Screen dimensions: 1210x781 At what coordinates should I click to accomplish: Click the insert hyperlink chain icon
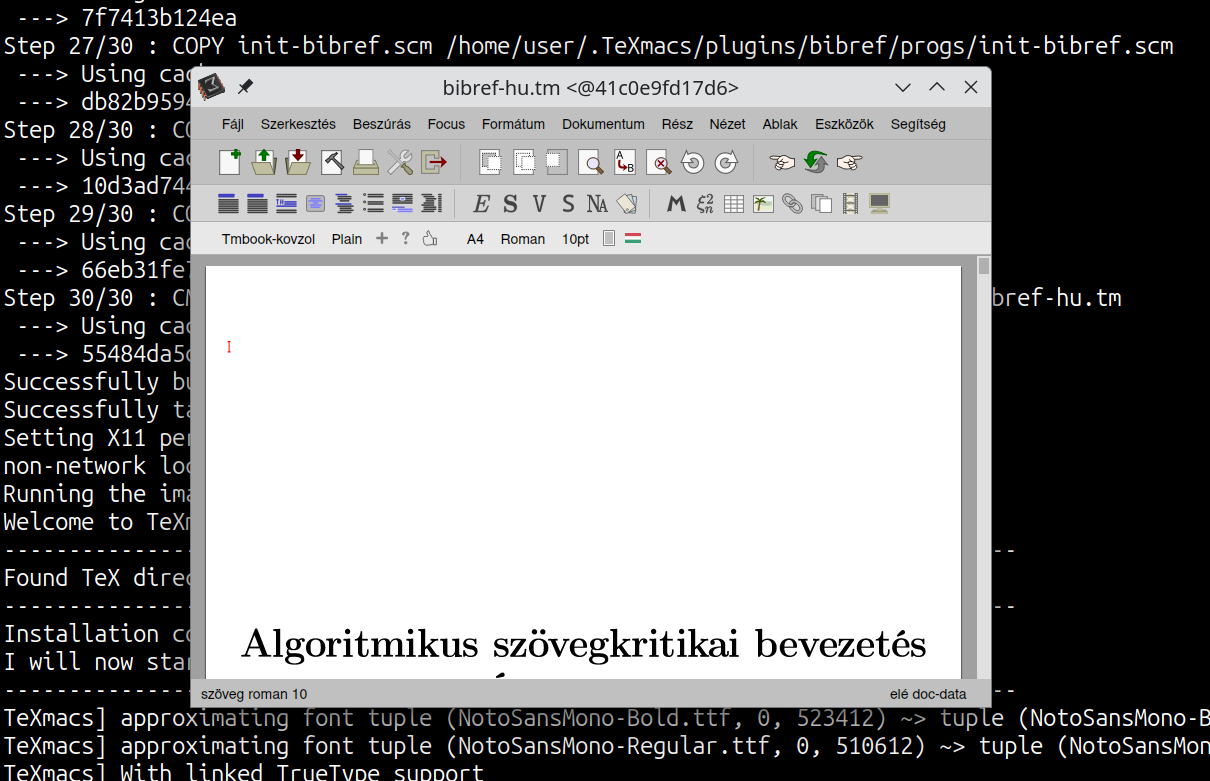(x=792, y=204)
